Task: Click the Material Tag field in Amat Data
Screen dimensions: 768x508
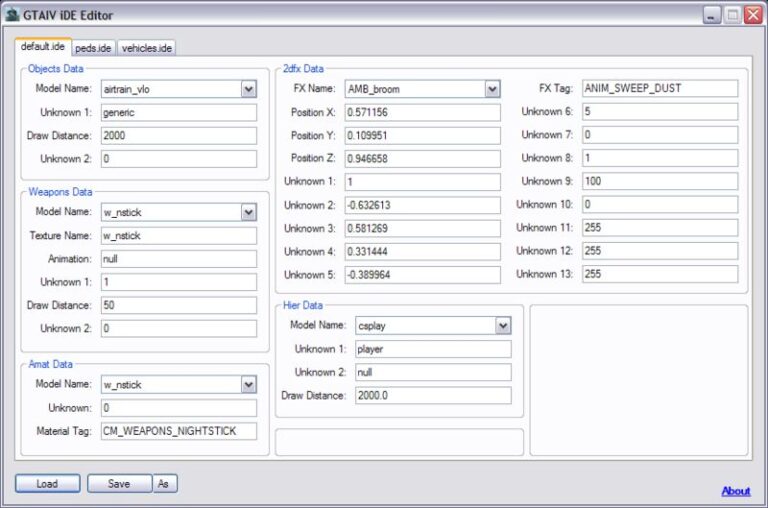Action: [178, 431]
